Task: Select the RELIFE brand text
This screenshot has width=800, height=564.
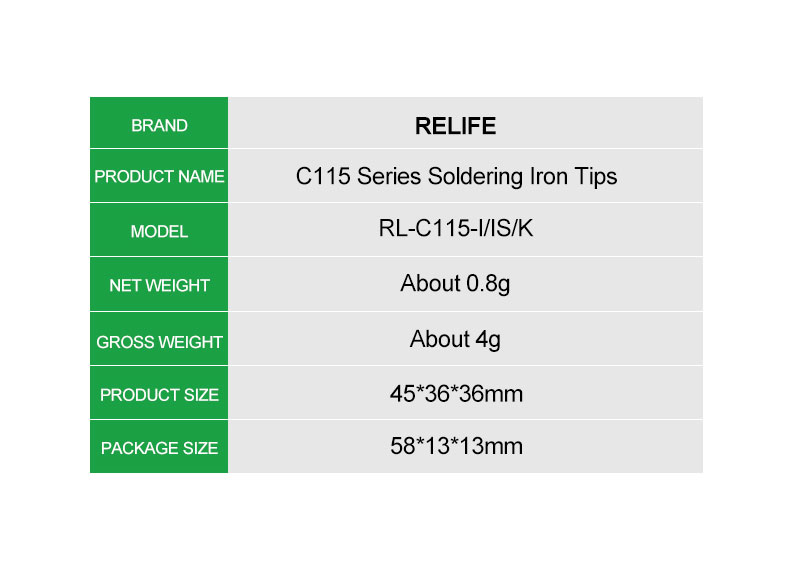Action: pyautogui.click(x=455, y=126)
